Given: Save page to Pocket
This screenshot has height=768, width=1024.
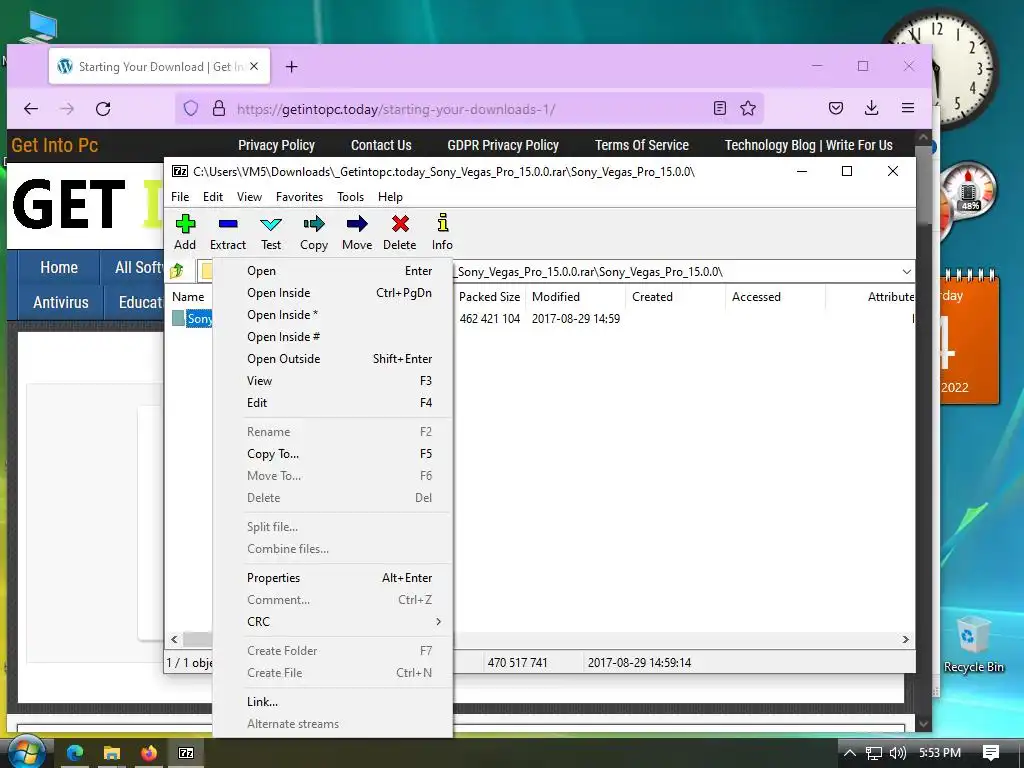Looking at the screenshot, I should click(836, 108).
